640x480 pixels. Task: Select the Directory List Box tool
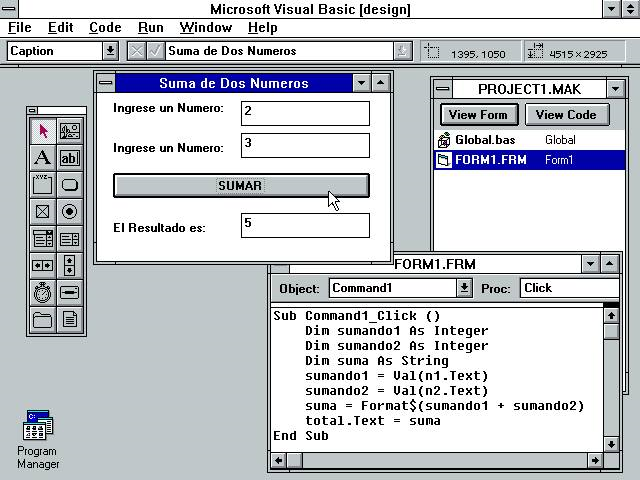43,320
